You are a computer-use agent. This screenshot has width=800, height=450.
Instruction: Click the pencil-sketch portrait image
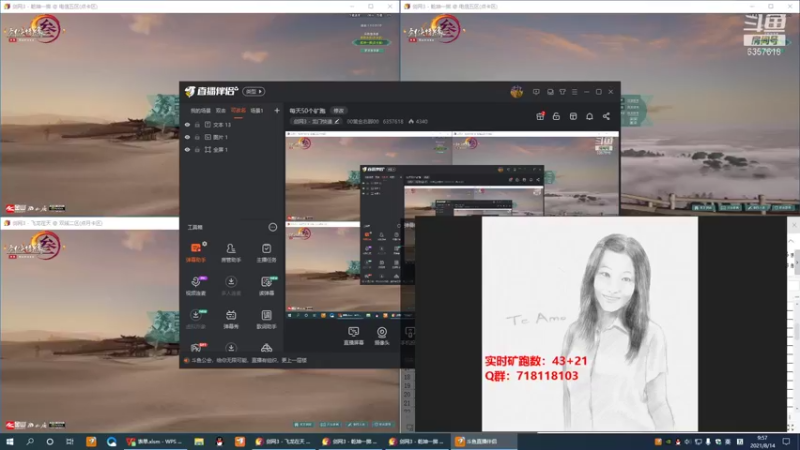pos(590,323)
